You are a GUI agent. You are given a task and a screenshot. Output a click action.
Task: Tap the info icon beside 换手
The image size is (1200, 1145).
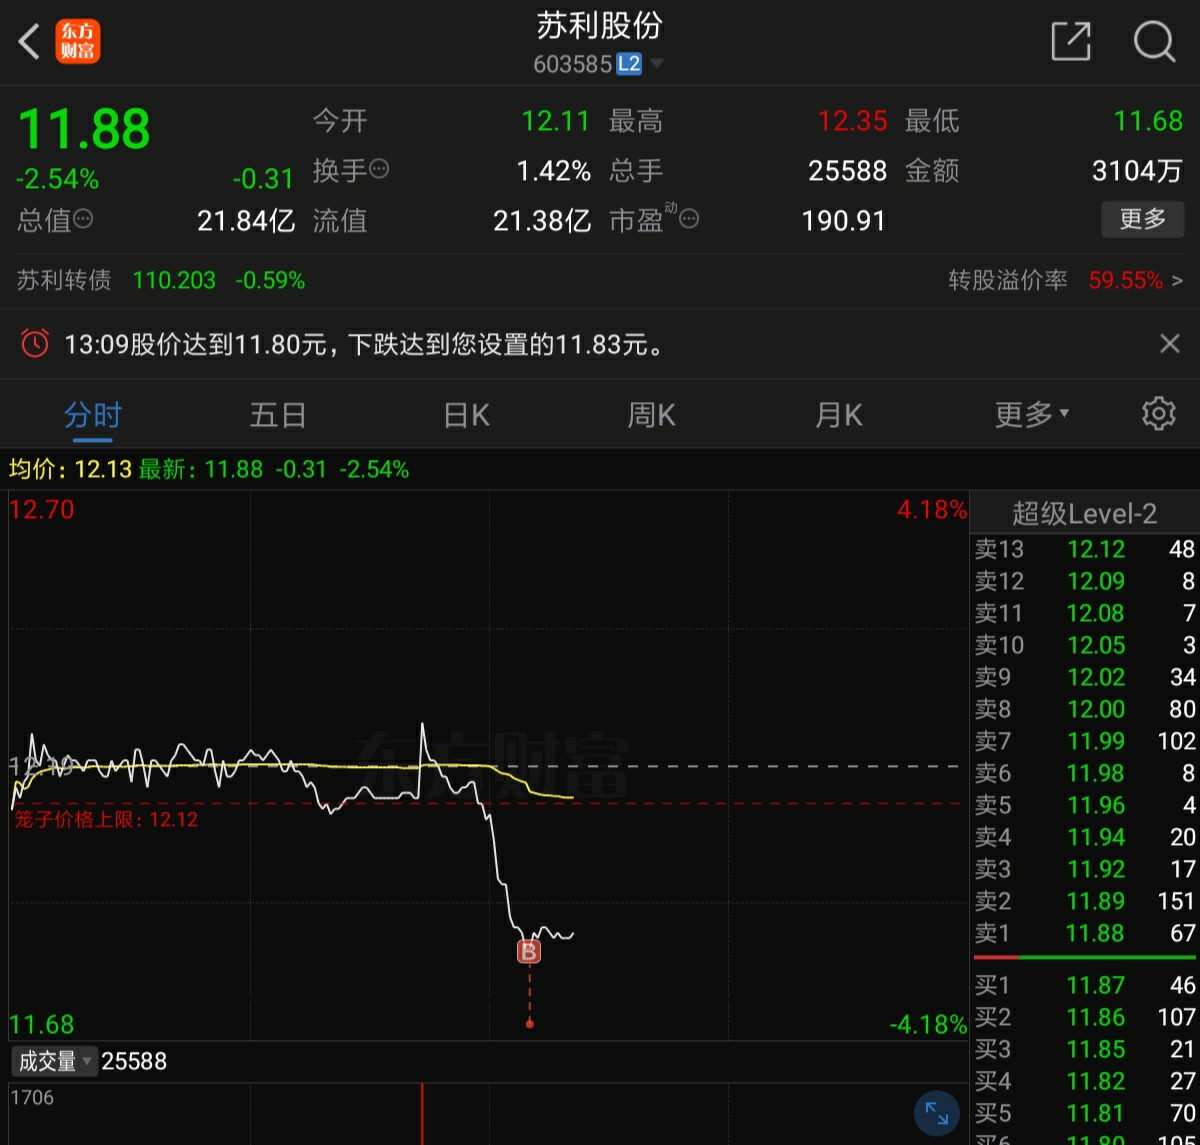[x=379, y=169]
